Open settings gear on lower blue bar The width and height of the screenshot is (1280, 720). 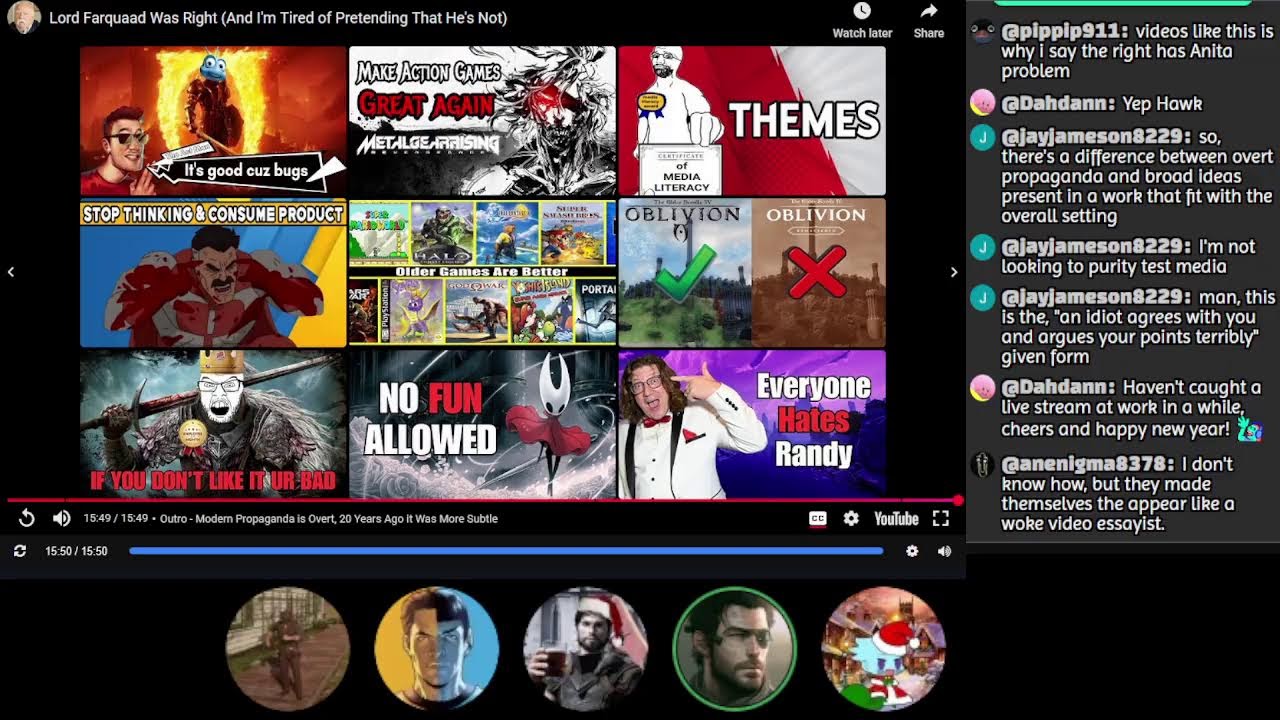point(912,551)
